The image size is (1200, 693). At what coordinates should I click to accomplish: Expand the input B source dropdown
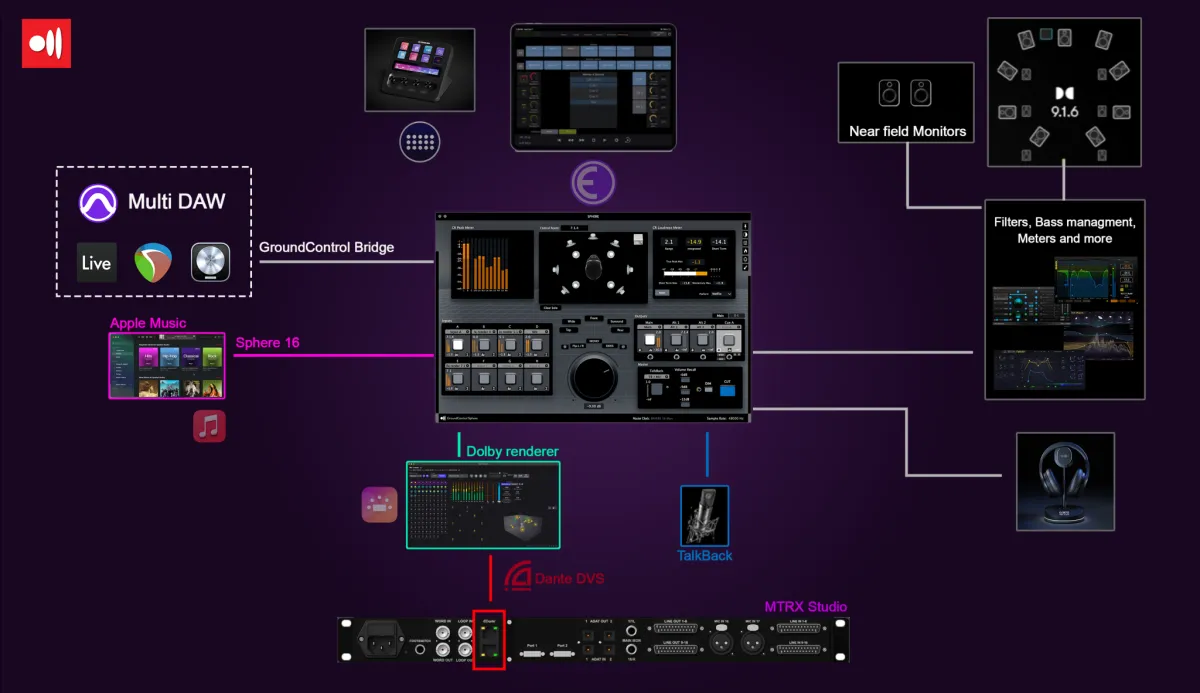483,330
